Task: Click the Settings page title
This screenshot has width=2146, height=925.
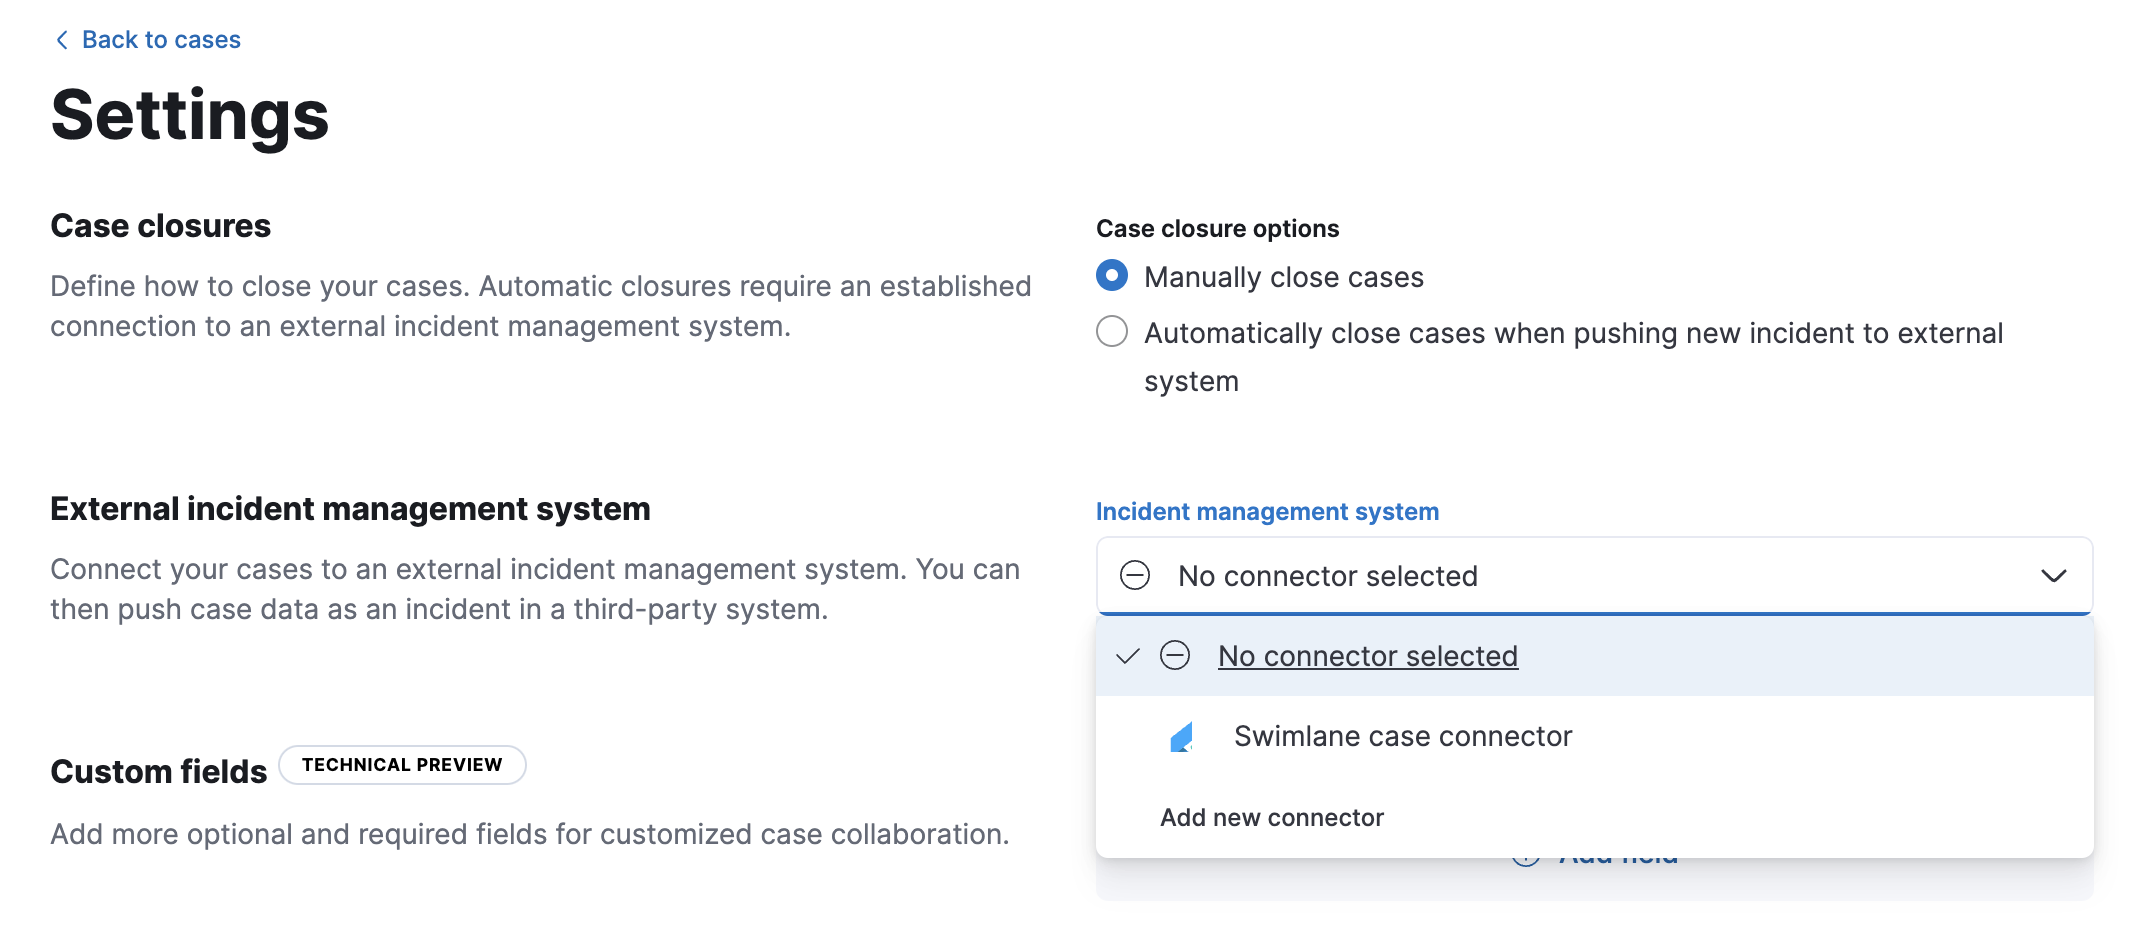Action: 190,116
